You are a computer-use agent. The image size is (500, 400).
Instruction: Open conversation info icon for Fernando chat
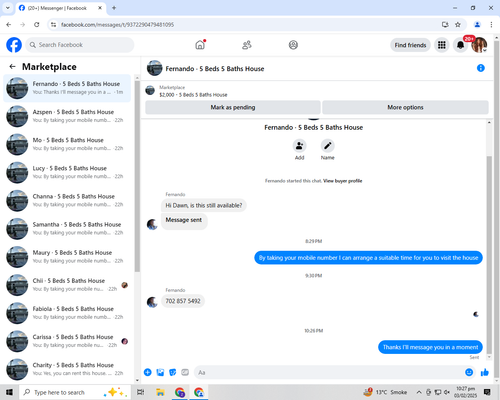(481, 68)
